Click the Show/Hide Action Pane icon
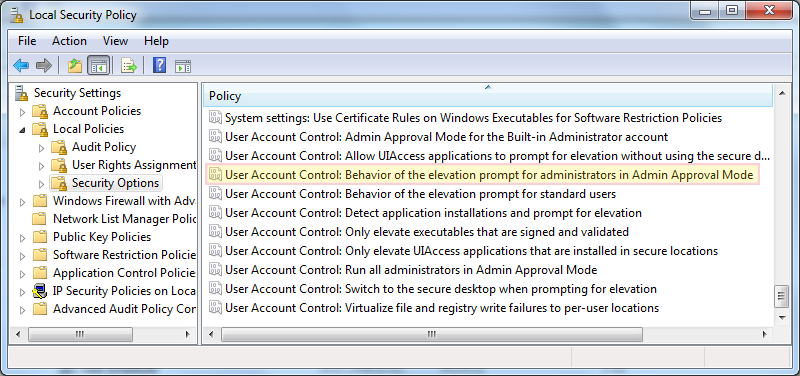800x376 pixels. point(183,66)
